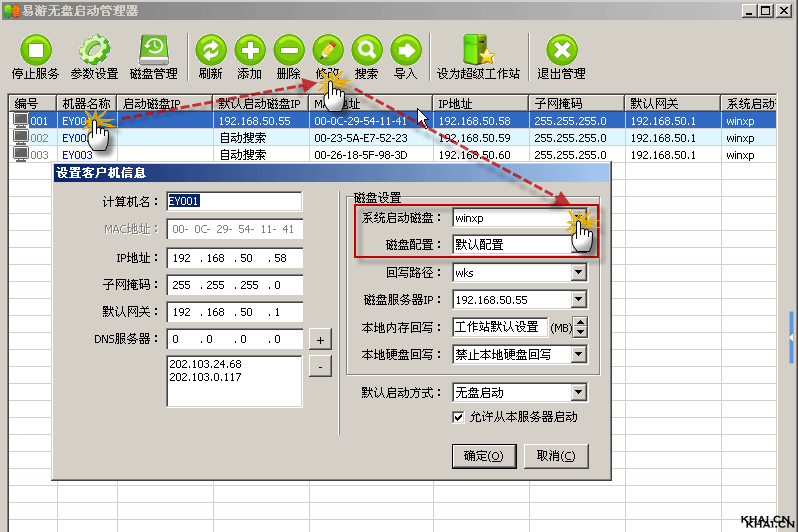Click the 计算机名 input field
Image resolution: width=798 pixels, height=532 pixels.
234,202
